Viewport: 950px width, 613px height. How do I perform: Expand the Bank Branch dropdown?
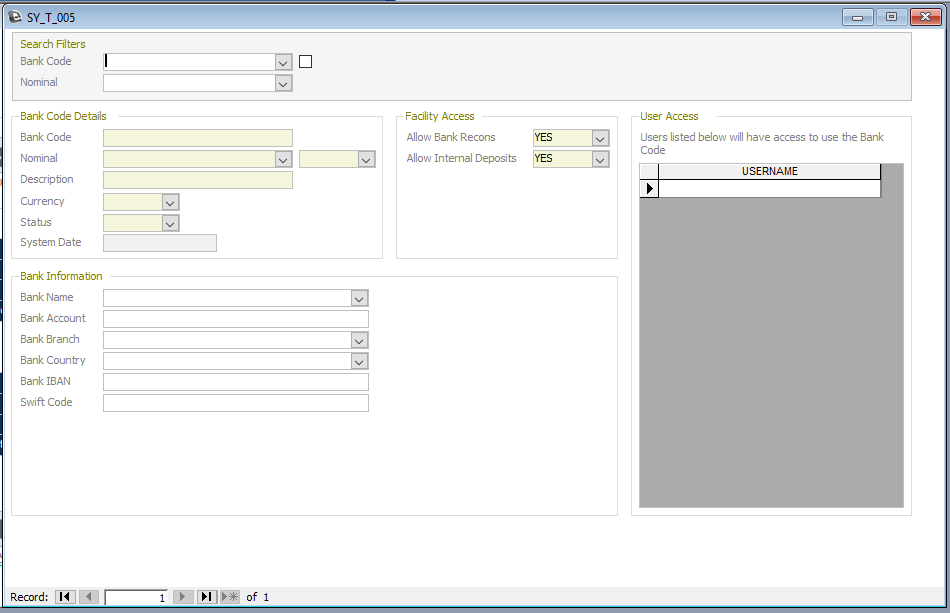click(359, 340)
